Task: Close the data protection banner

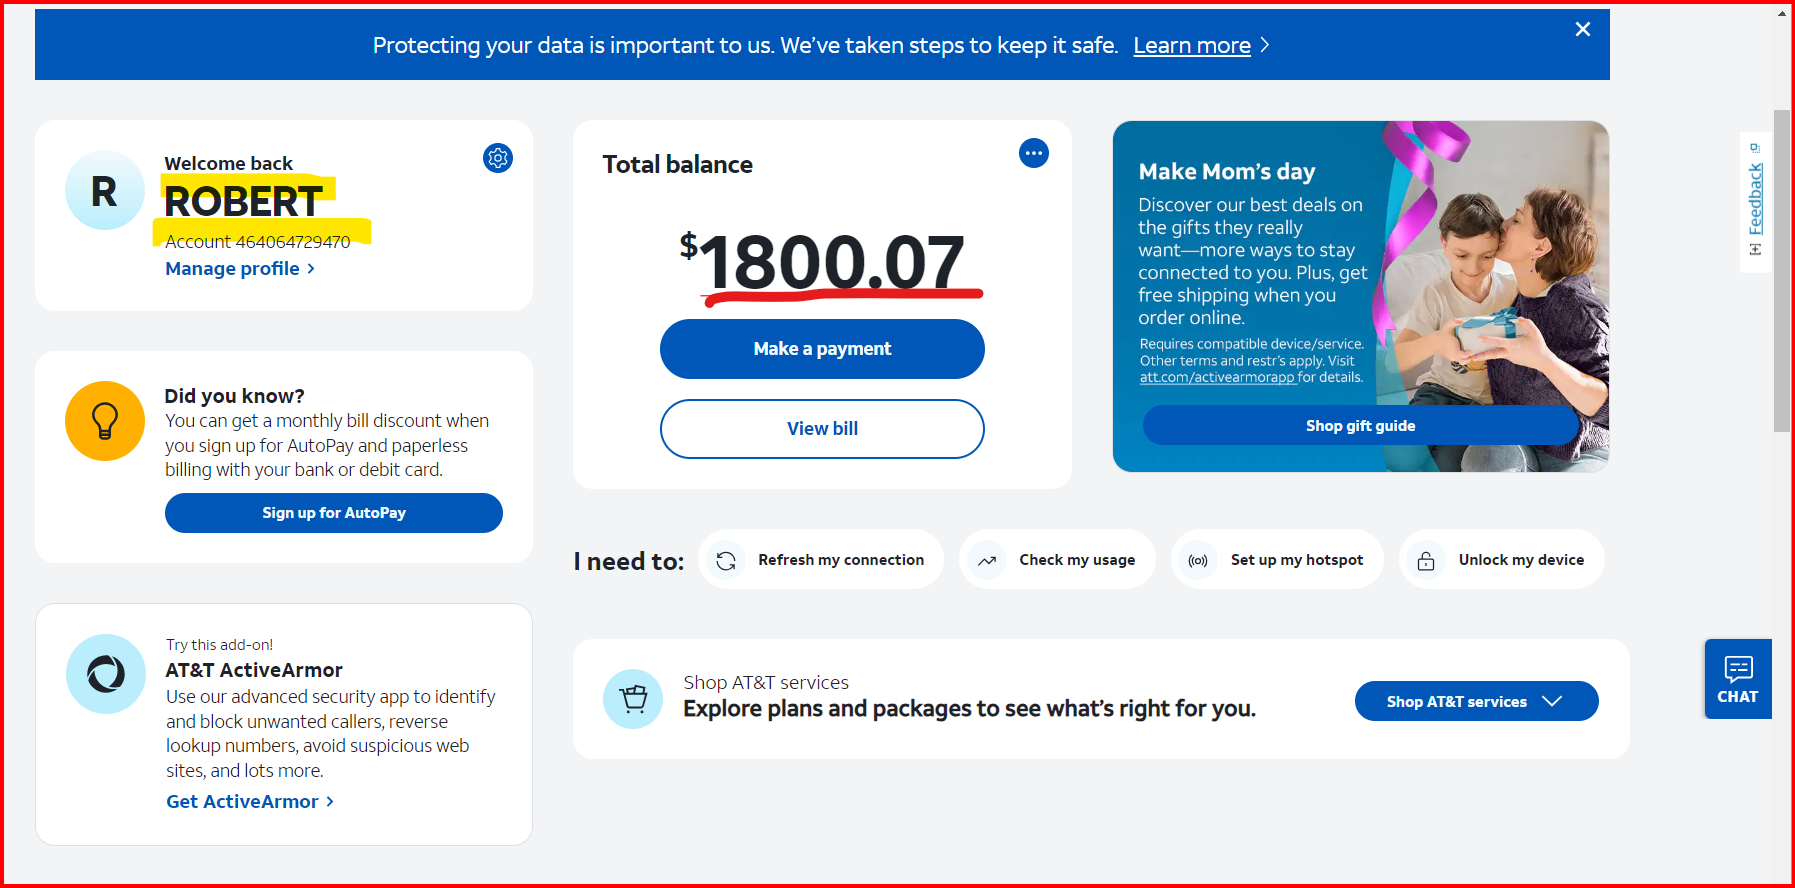Action: pyautogui.click(x=1583, y=29)
